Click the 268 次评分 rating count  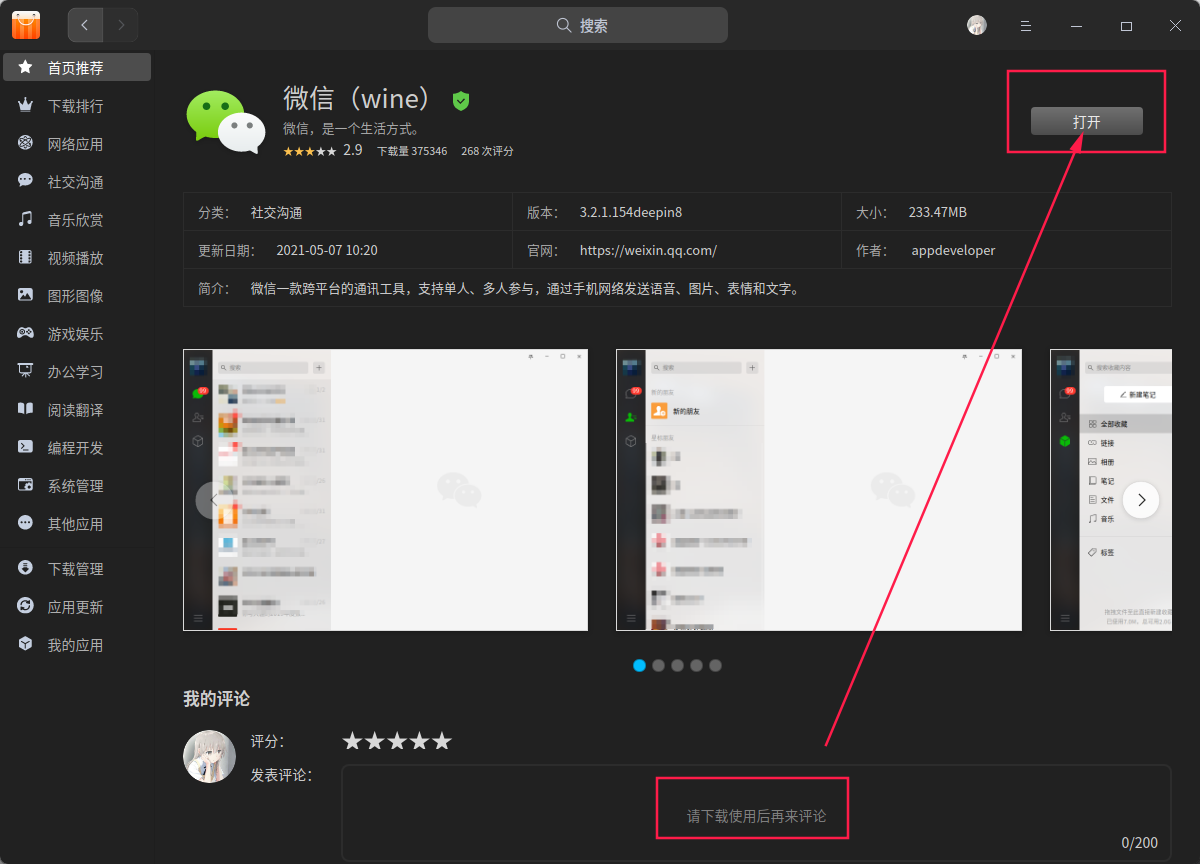(487, 151)
